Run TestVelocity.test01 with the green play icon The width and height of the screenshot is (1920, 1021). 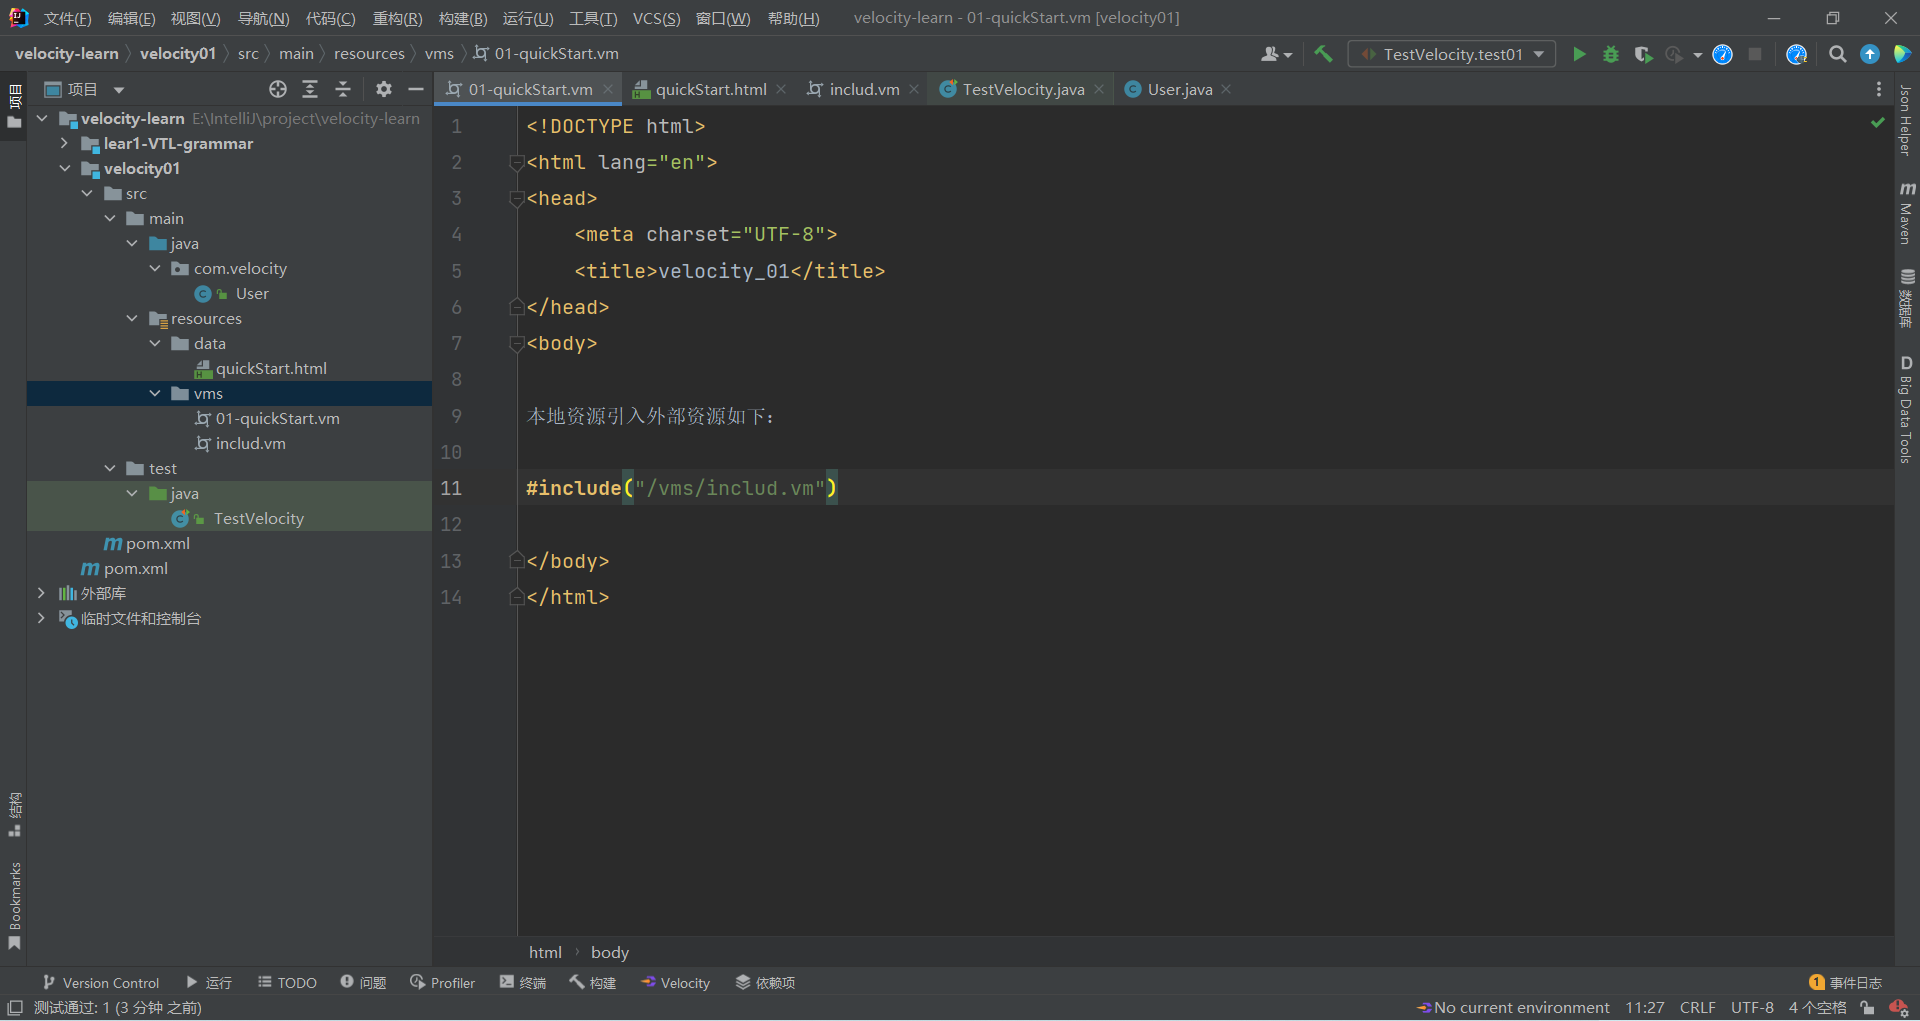click(x=1579, y=54)
